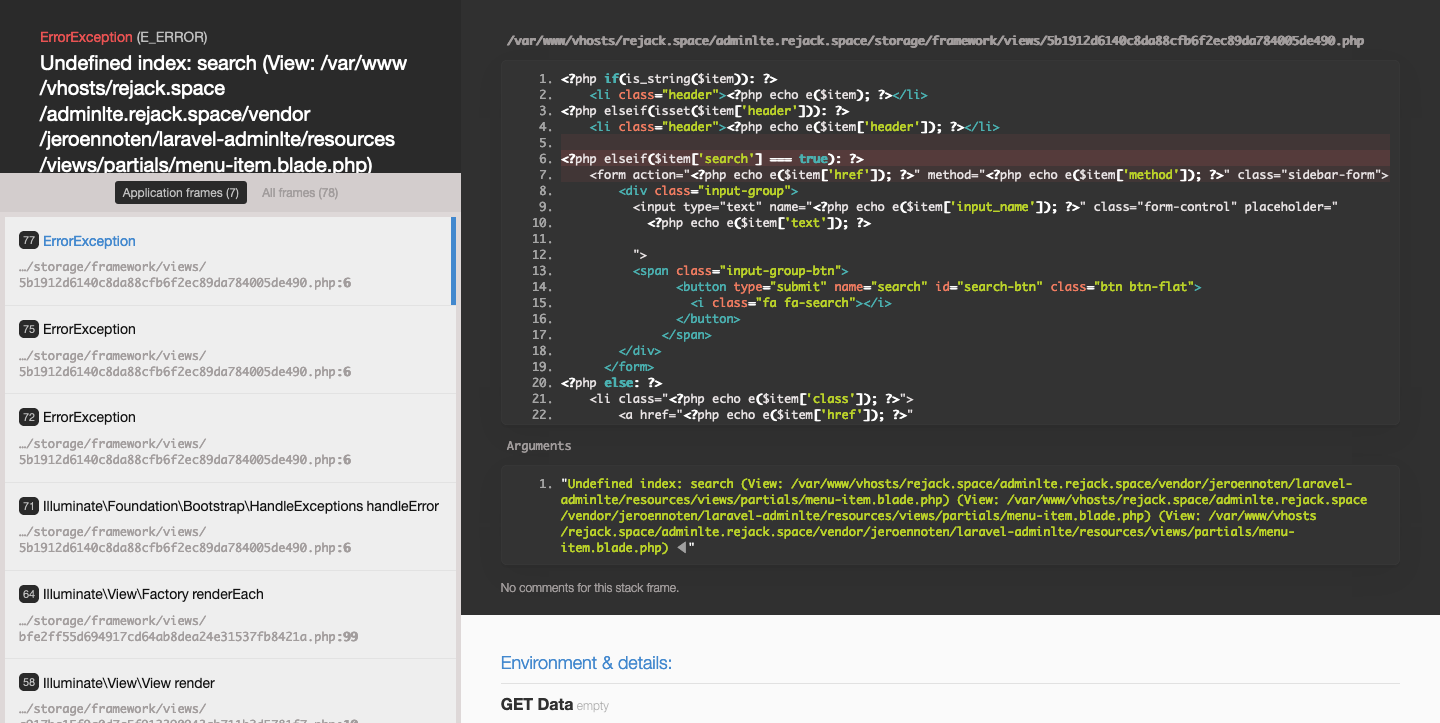Open the View\Factory renderEach frame
The height and width of the screenshot is (723, 1440).
pos(229,614)
